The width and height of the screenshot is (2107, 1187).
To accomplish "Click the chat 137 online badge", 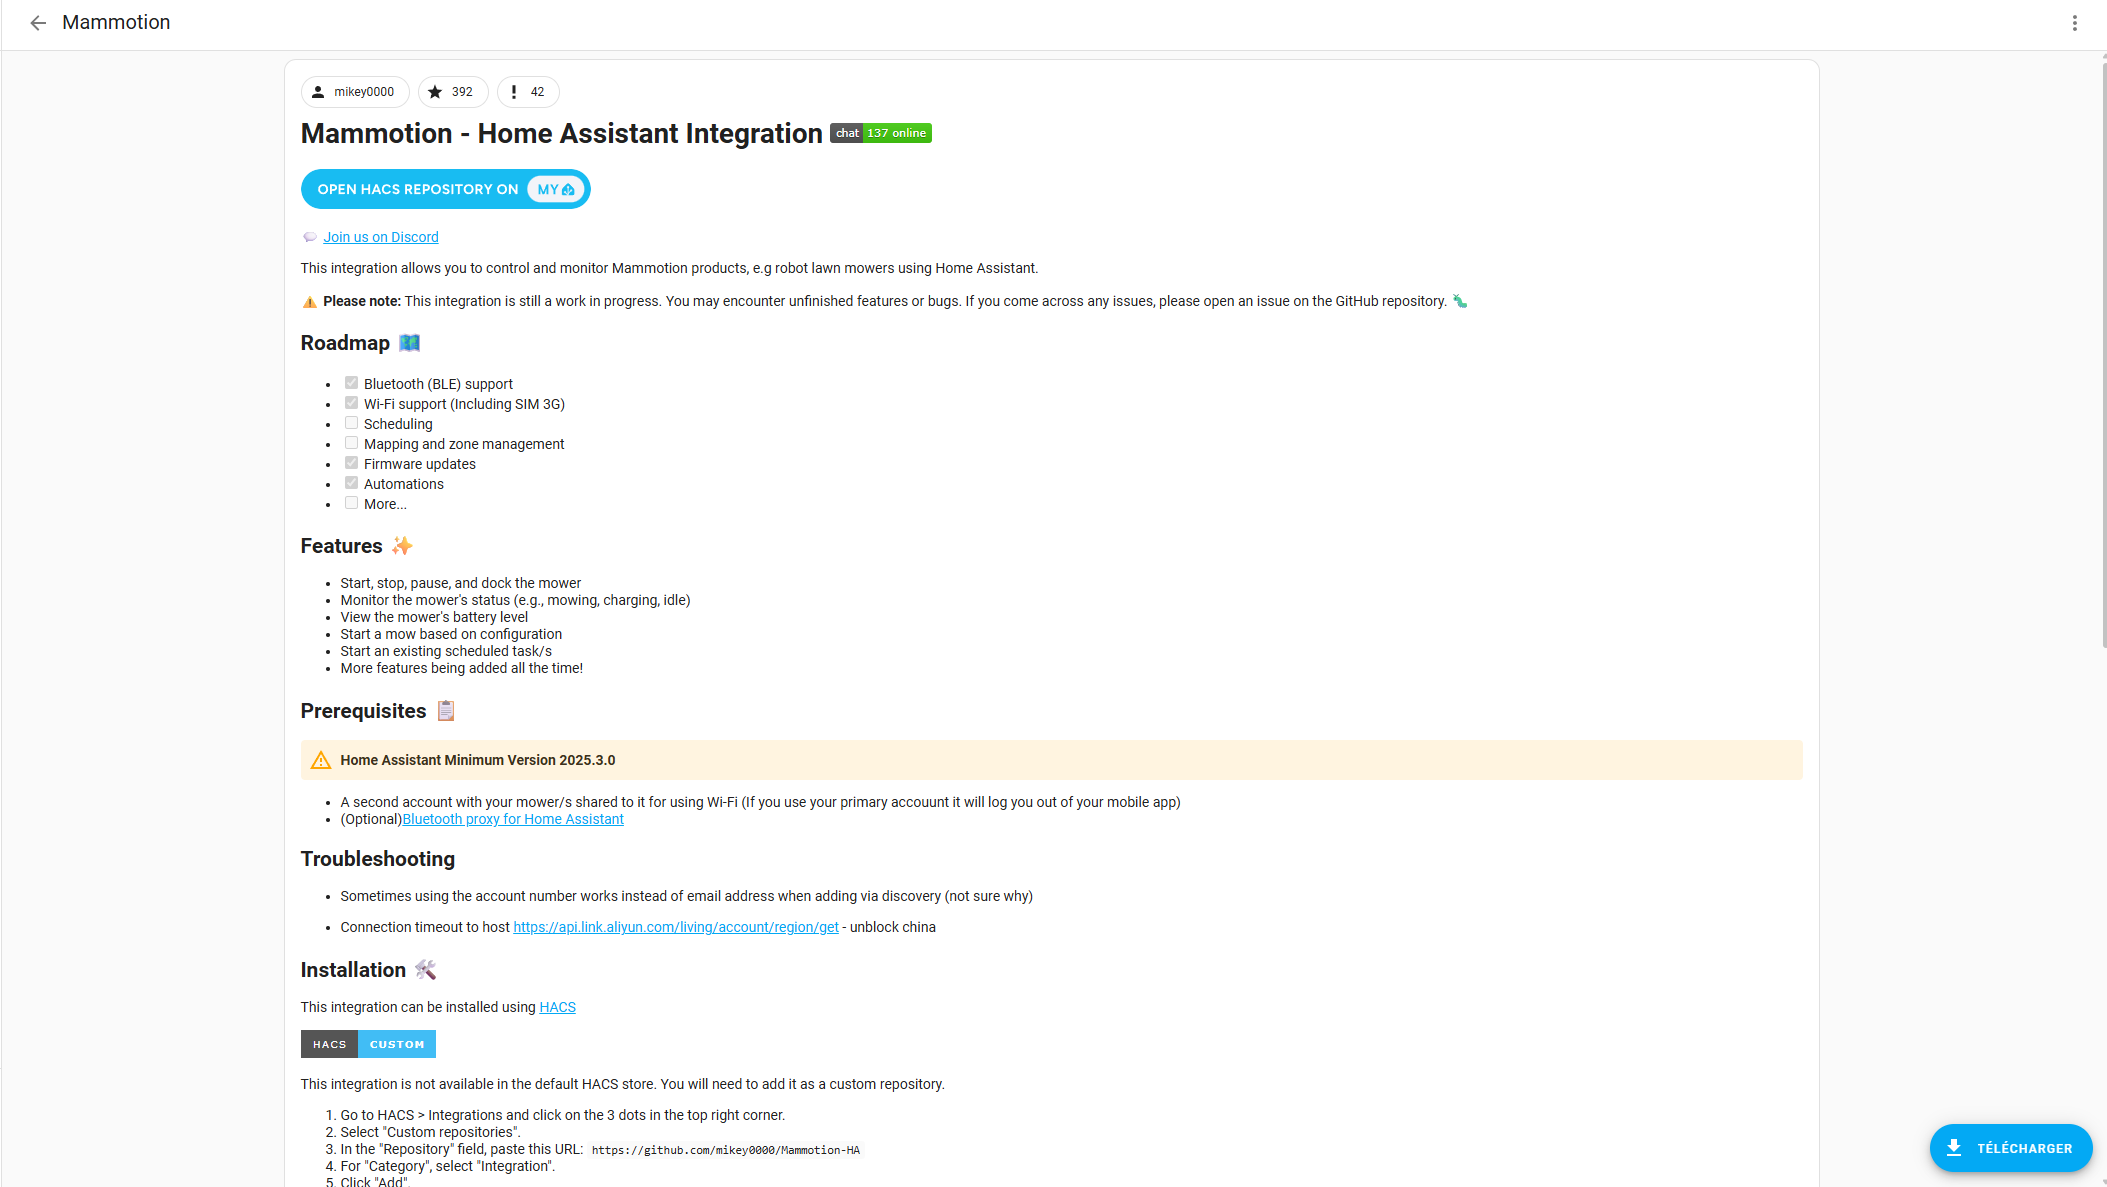I will coord(880,132).
